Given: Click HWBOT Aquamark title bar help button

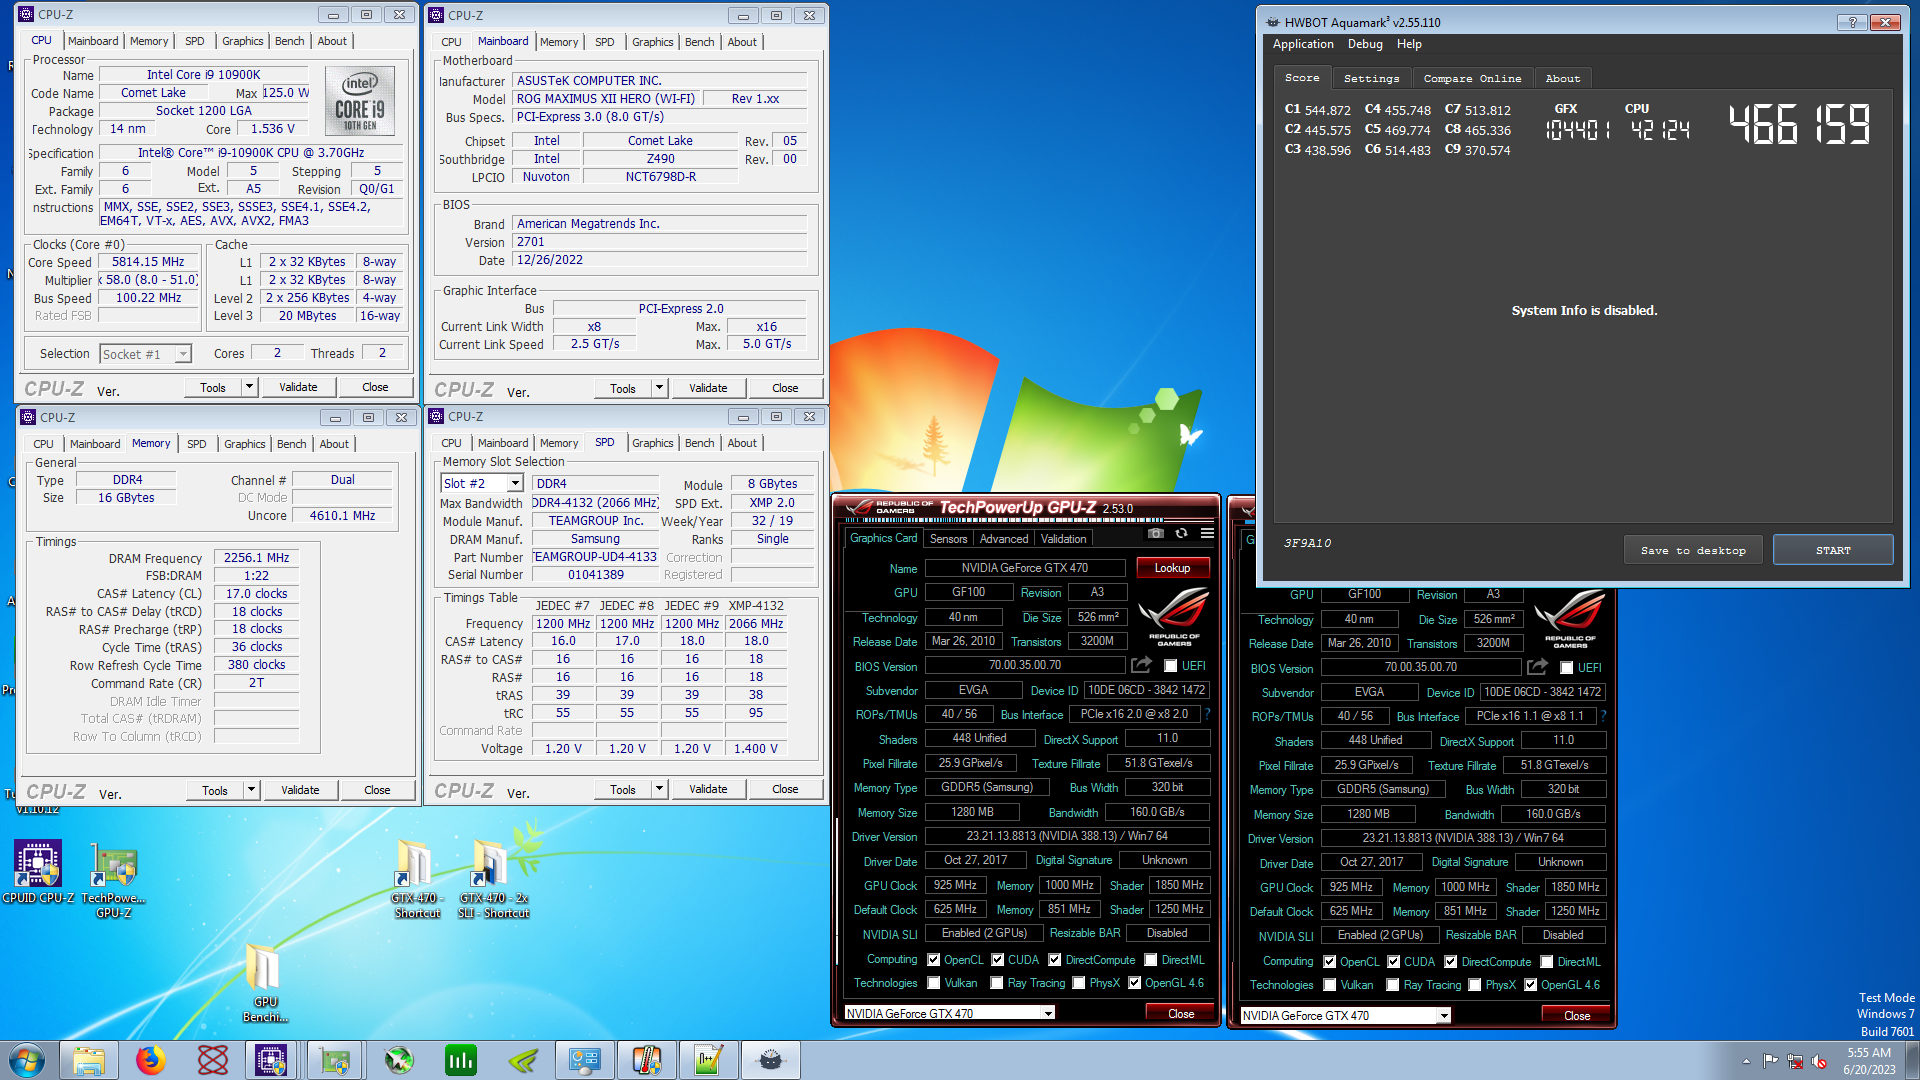Looking at the screenshot, I should coord(1852,22).
